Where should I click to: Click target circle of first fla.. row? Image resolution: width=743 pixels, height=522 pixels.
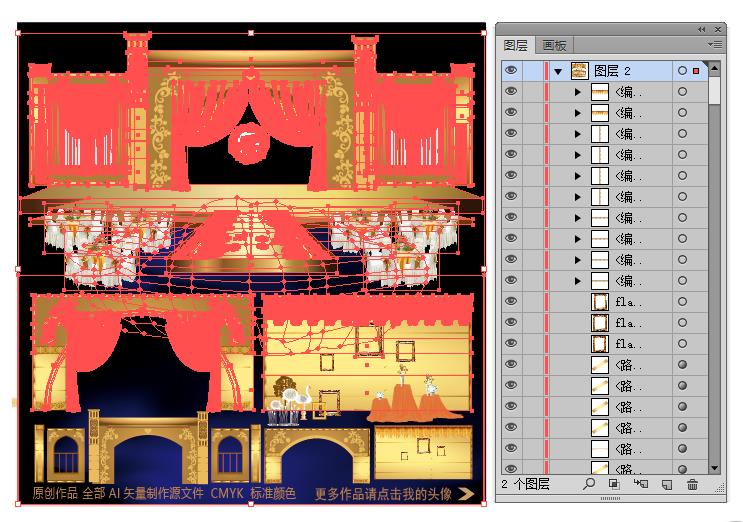click(682, 301)
